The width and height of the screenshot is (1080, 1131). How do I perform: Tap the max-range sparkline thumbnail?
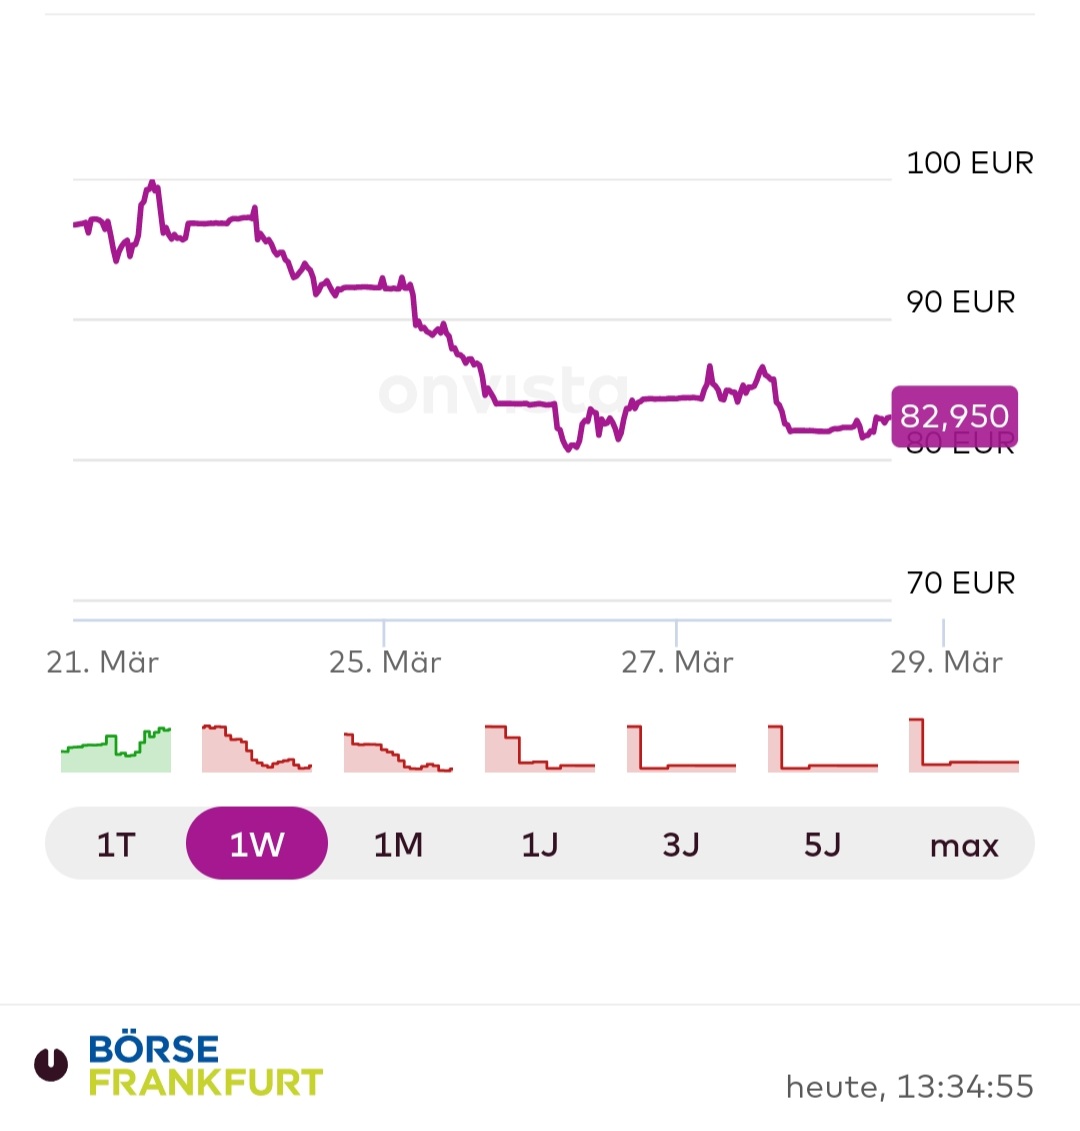964,746
